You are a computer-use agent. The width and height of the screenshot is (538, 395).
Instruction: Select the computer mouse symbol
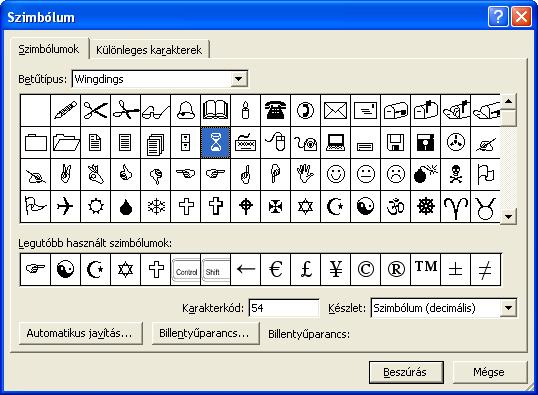click(x=276, y=142)
